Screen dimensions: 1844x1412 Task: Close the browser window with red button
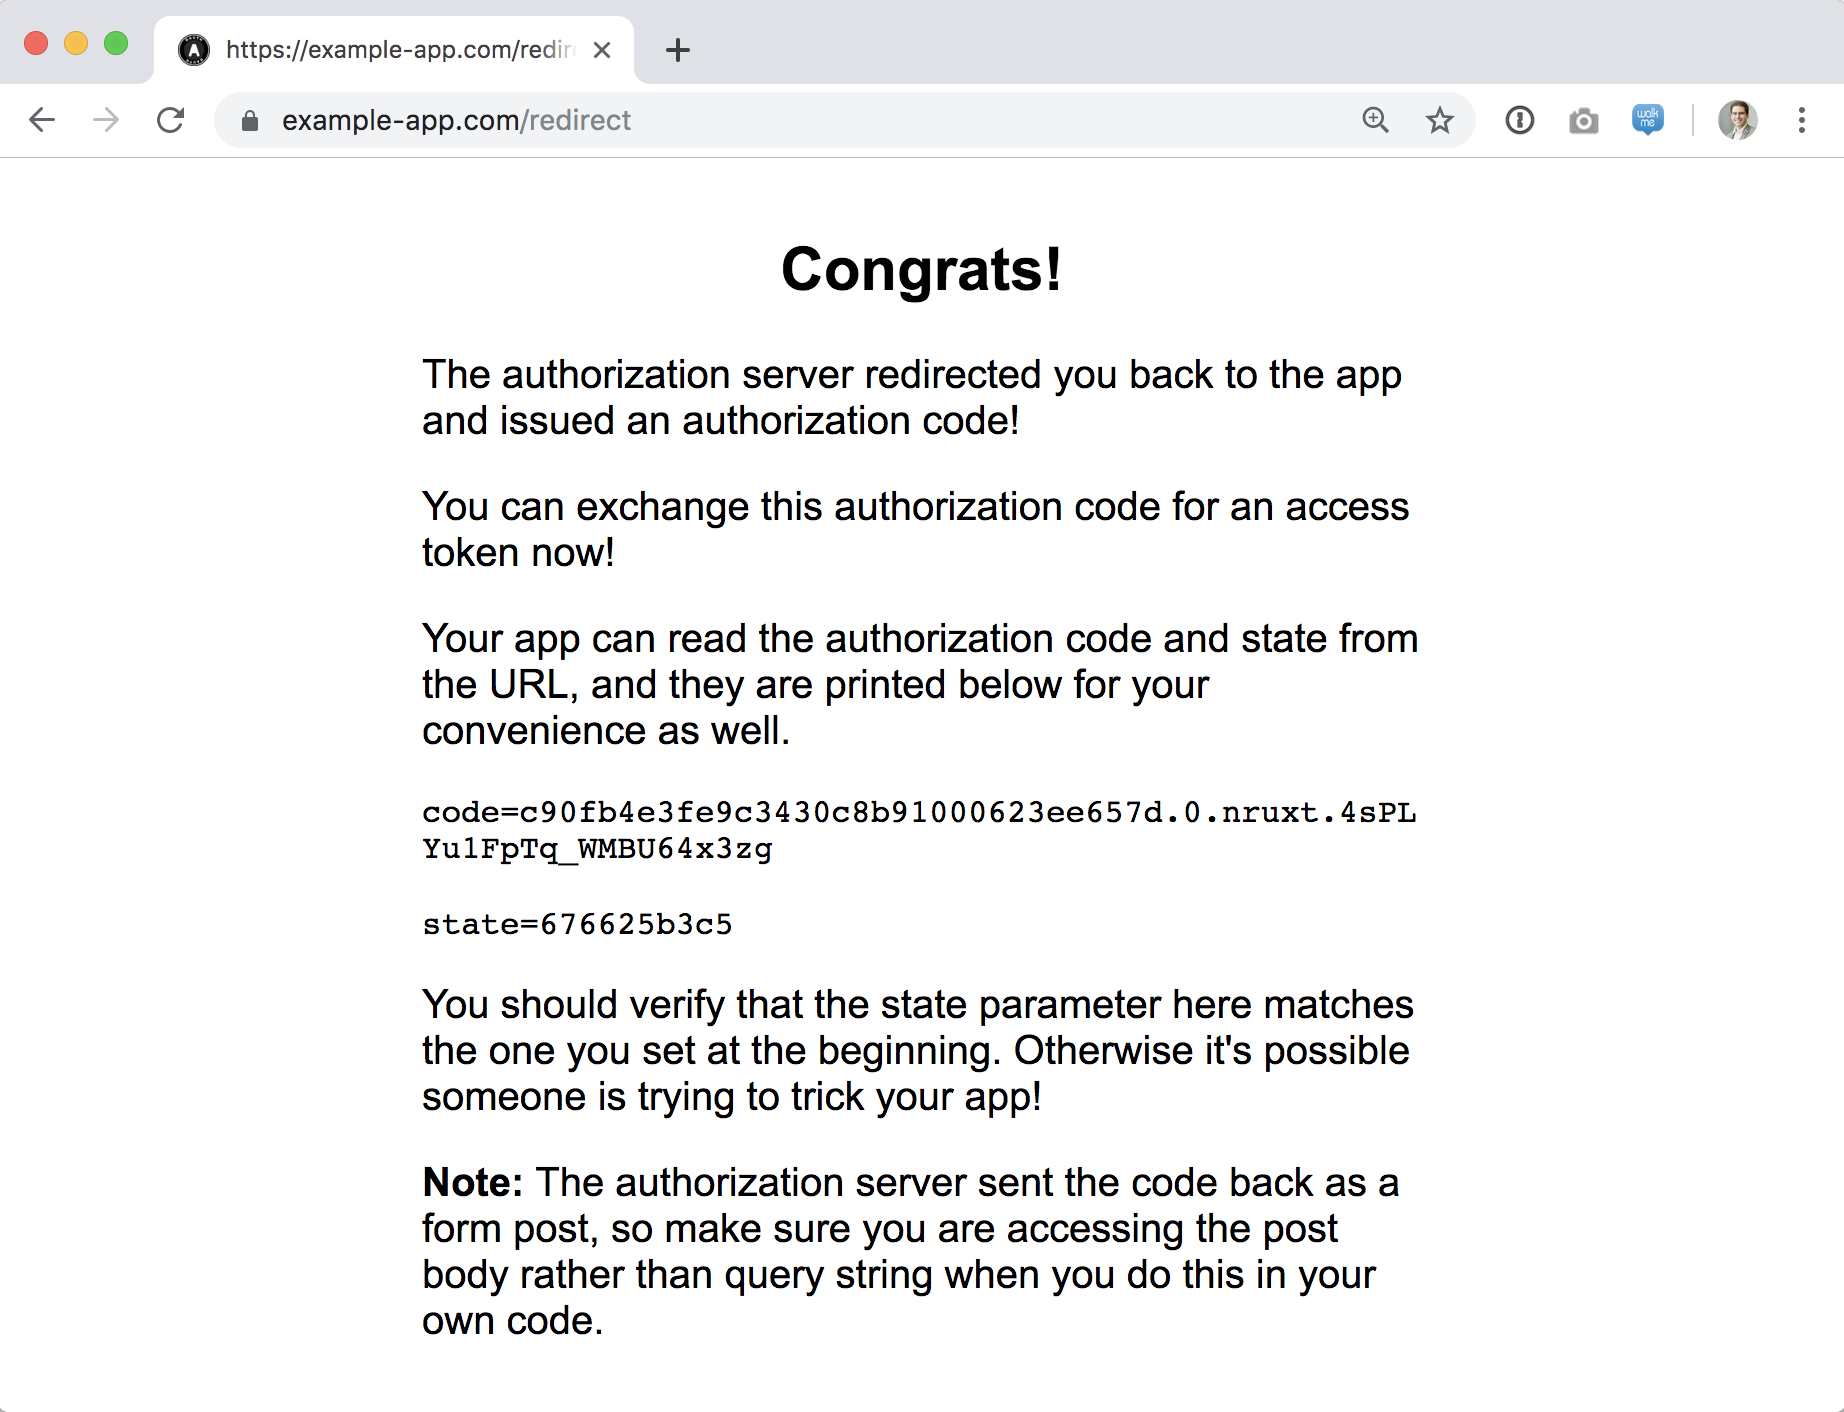coord(36,44)
